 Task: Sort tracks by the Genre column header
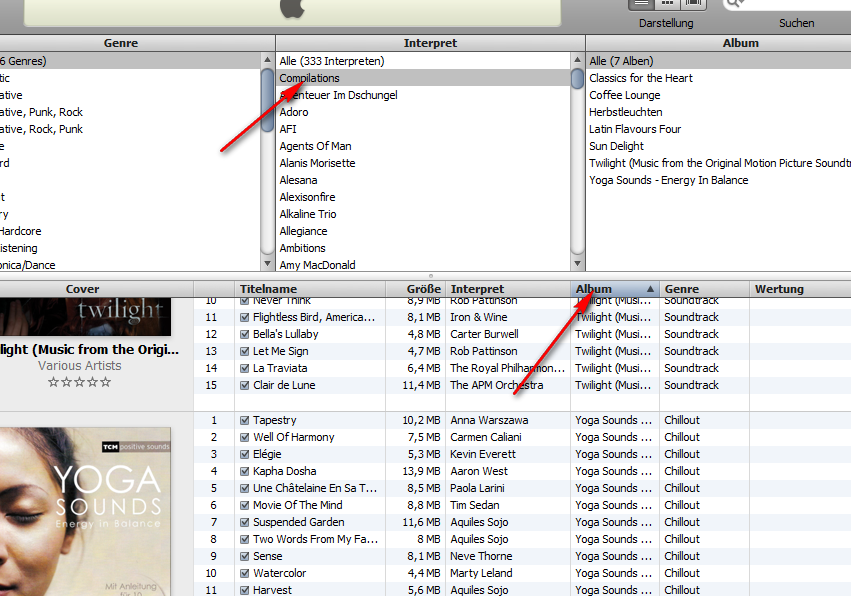[704, 289]
